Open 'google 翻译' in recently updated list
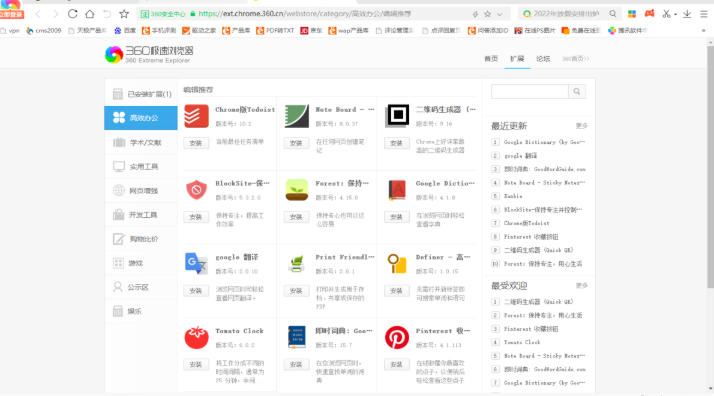The width and height of the screenshot is (714, 396). point(520,156)
